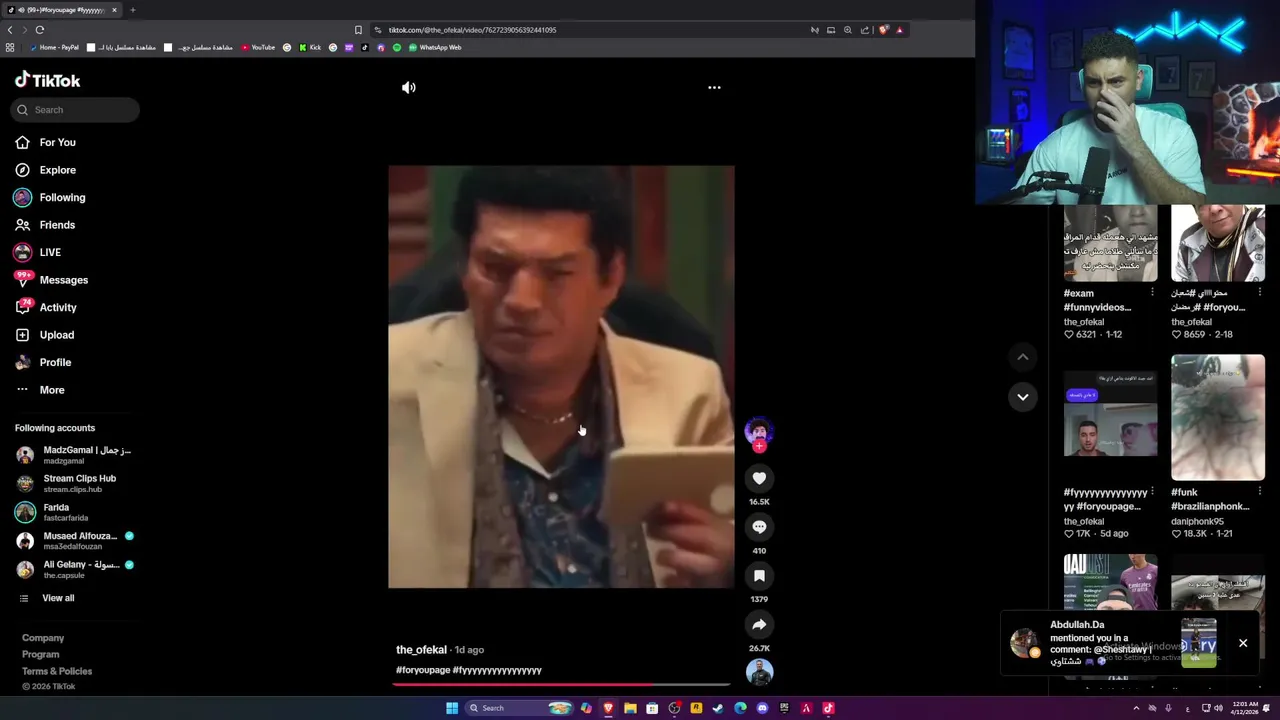1280x720 pixels.
Task: Open the Windows Start menu
Action: click(x=452, y=708)
